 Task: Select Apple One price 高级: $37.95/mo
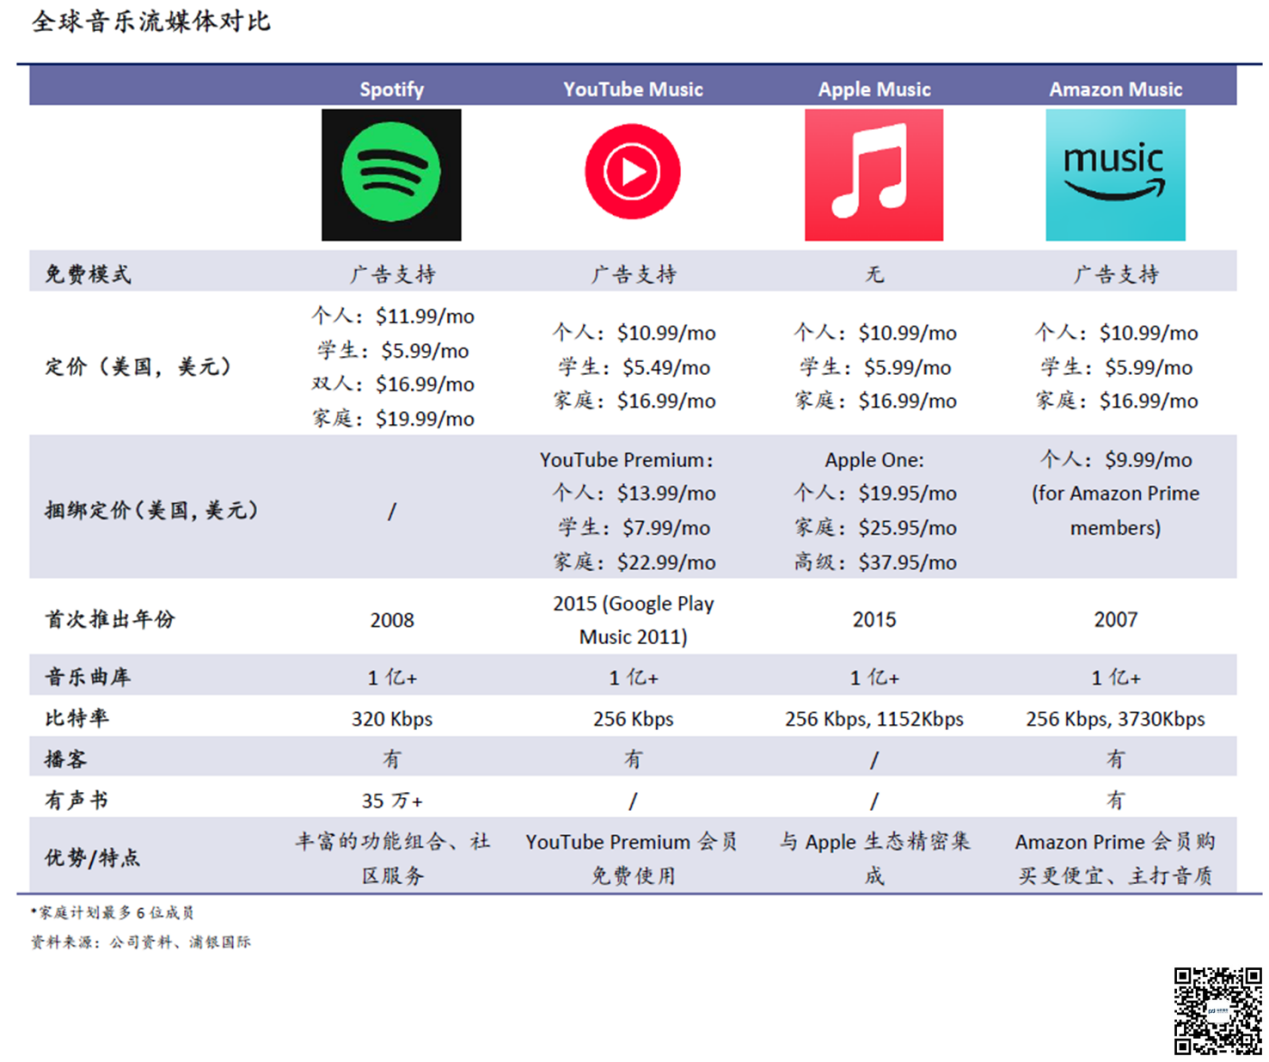875,562
